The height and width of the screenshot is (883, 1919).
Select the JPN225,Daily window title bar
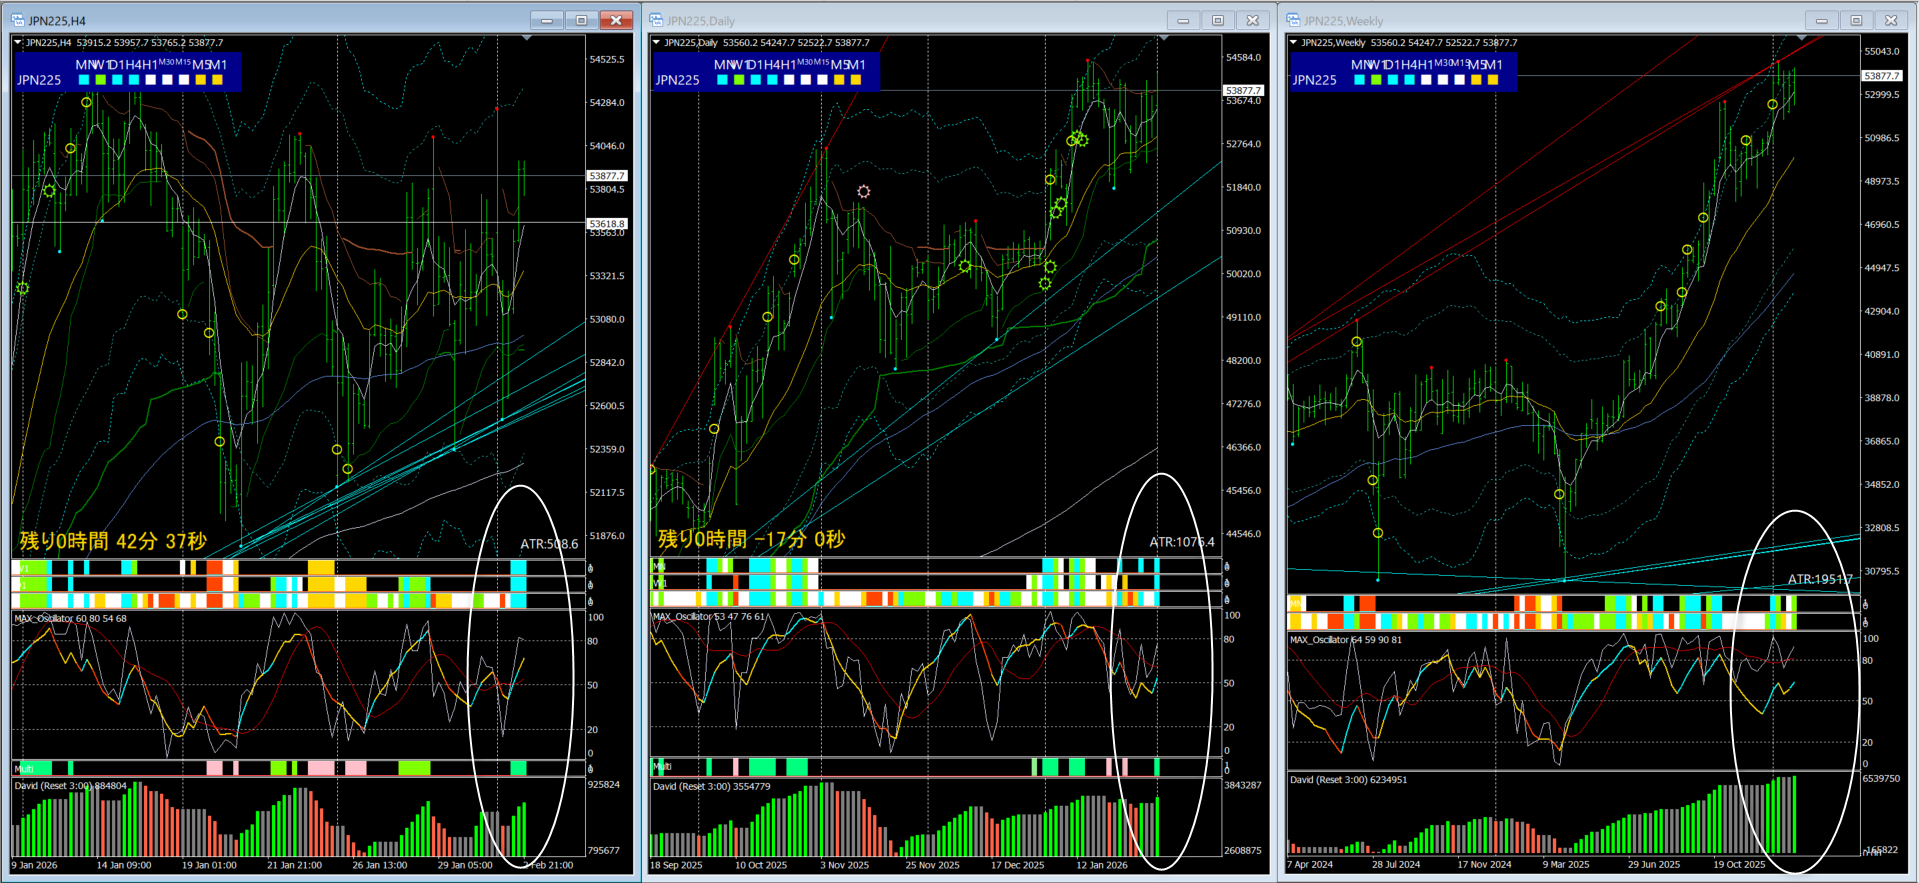coord(900,20)
